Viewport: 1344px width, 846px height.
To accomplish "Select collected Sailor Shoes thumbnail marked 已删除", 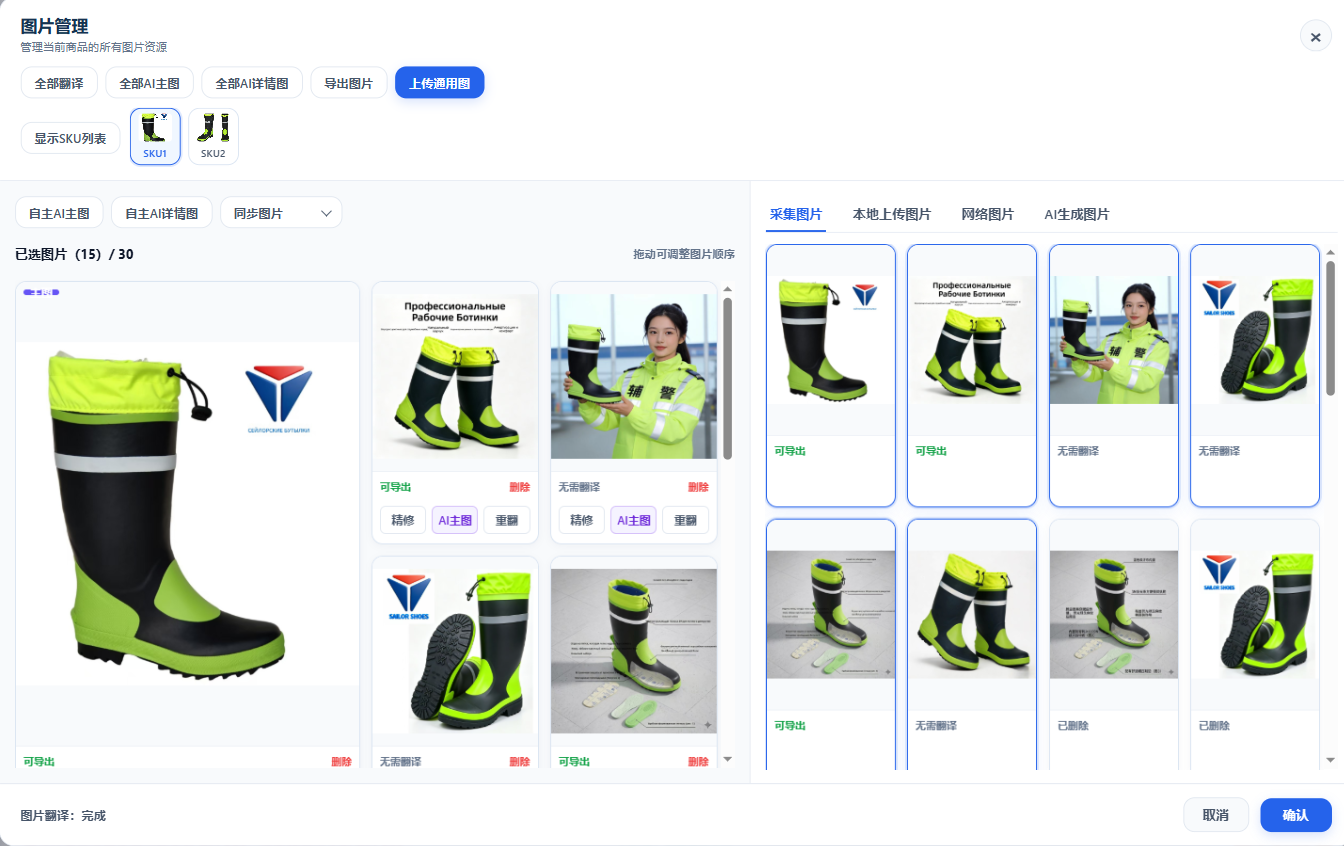I will (1255, 615).
